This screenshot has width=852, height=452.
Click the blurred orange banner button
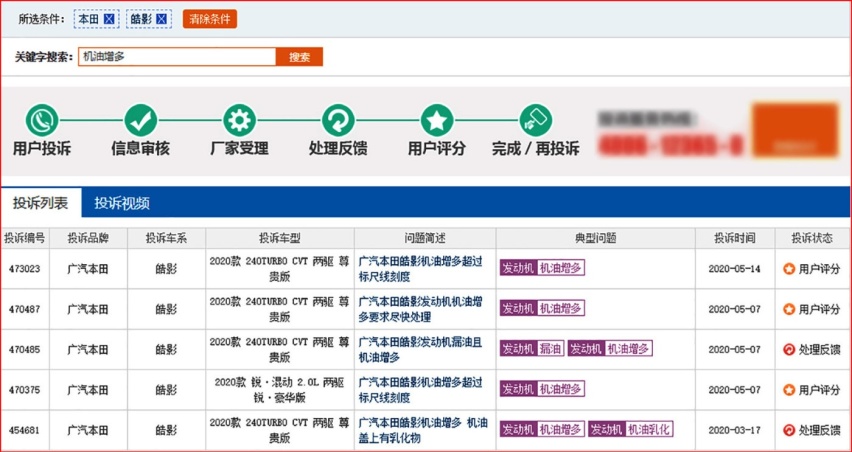click(795, 129)
